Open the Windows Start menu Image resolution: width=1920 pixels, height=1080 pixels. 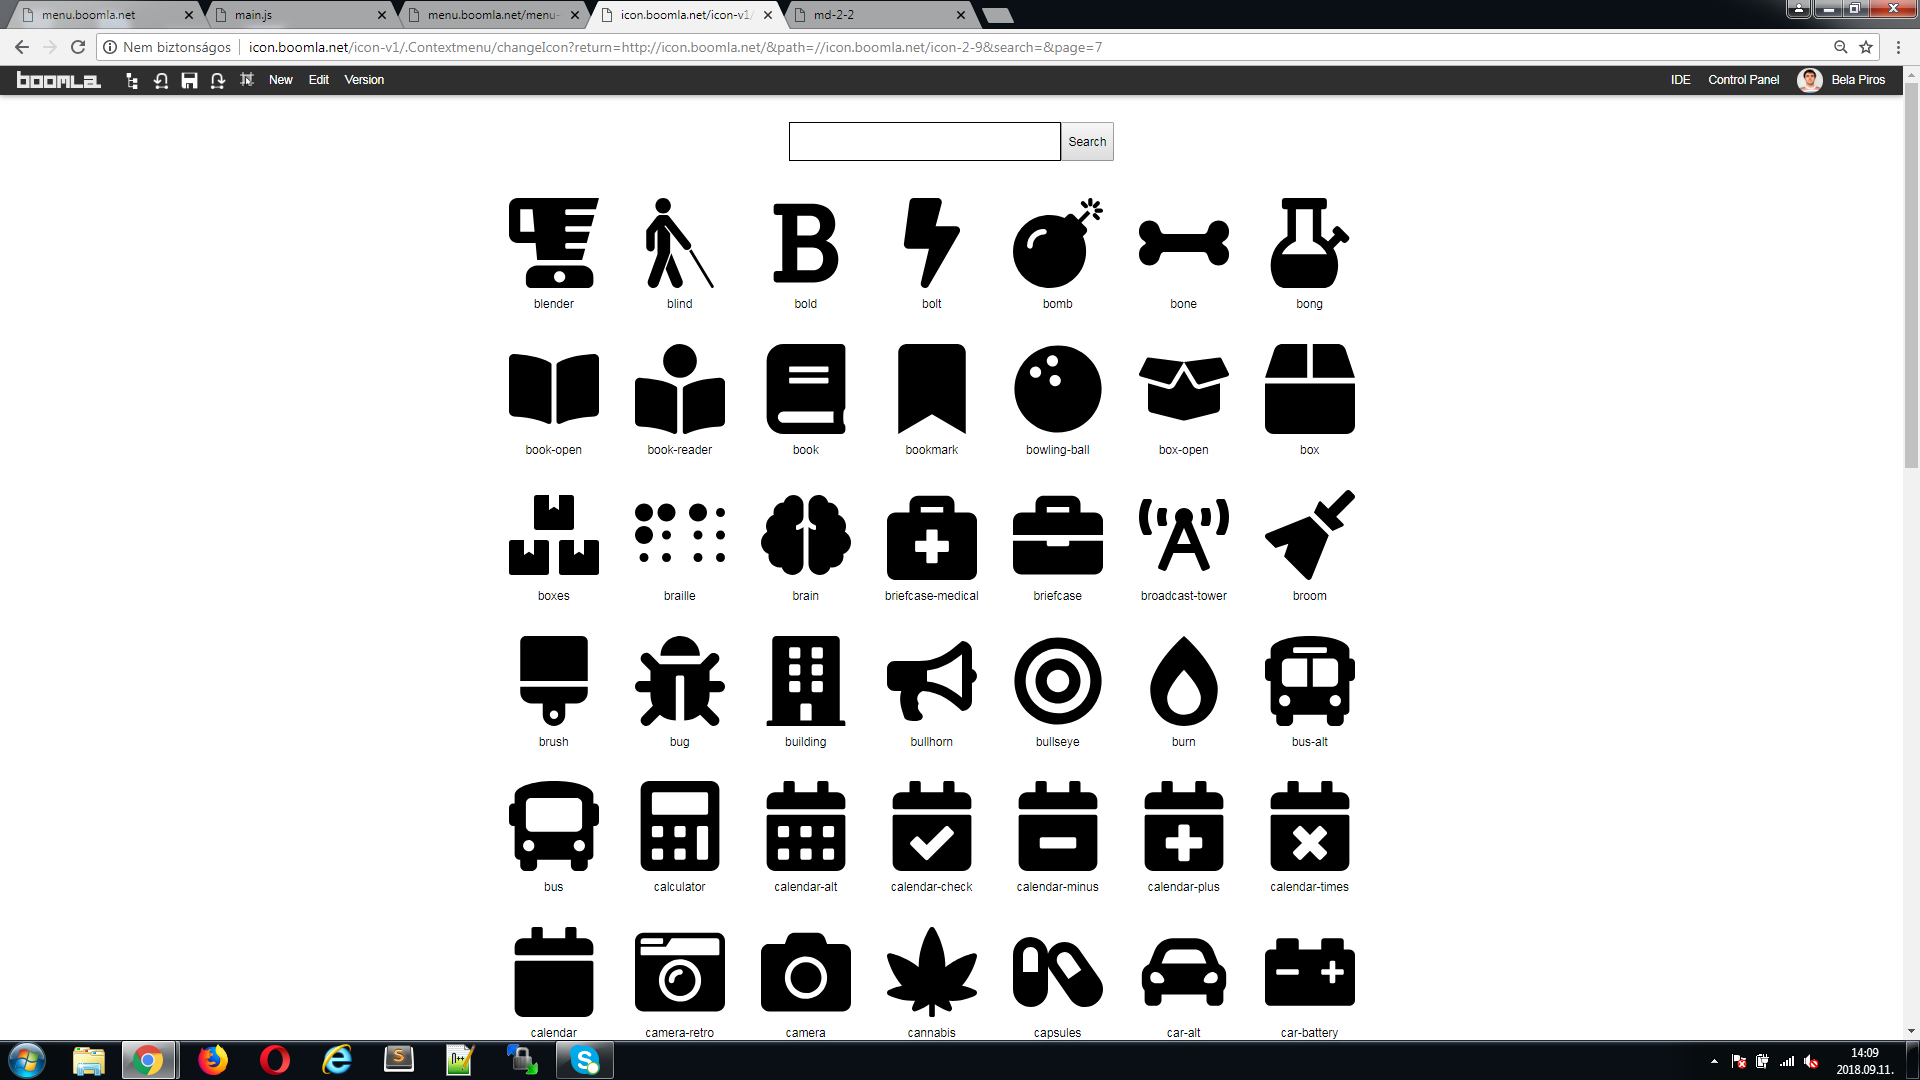(x=27, y=1060)
